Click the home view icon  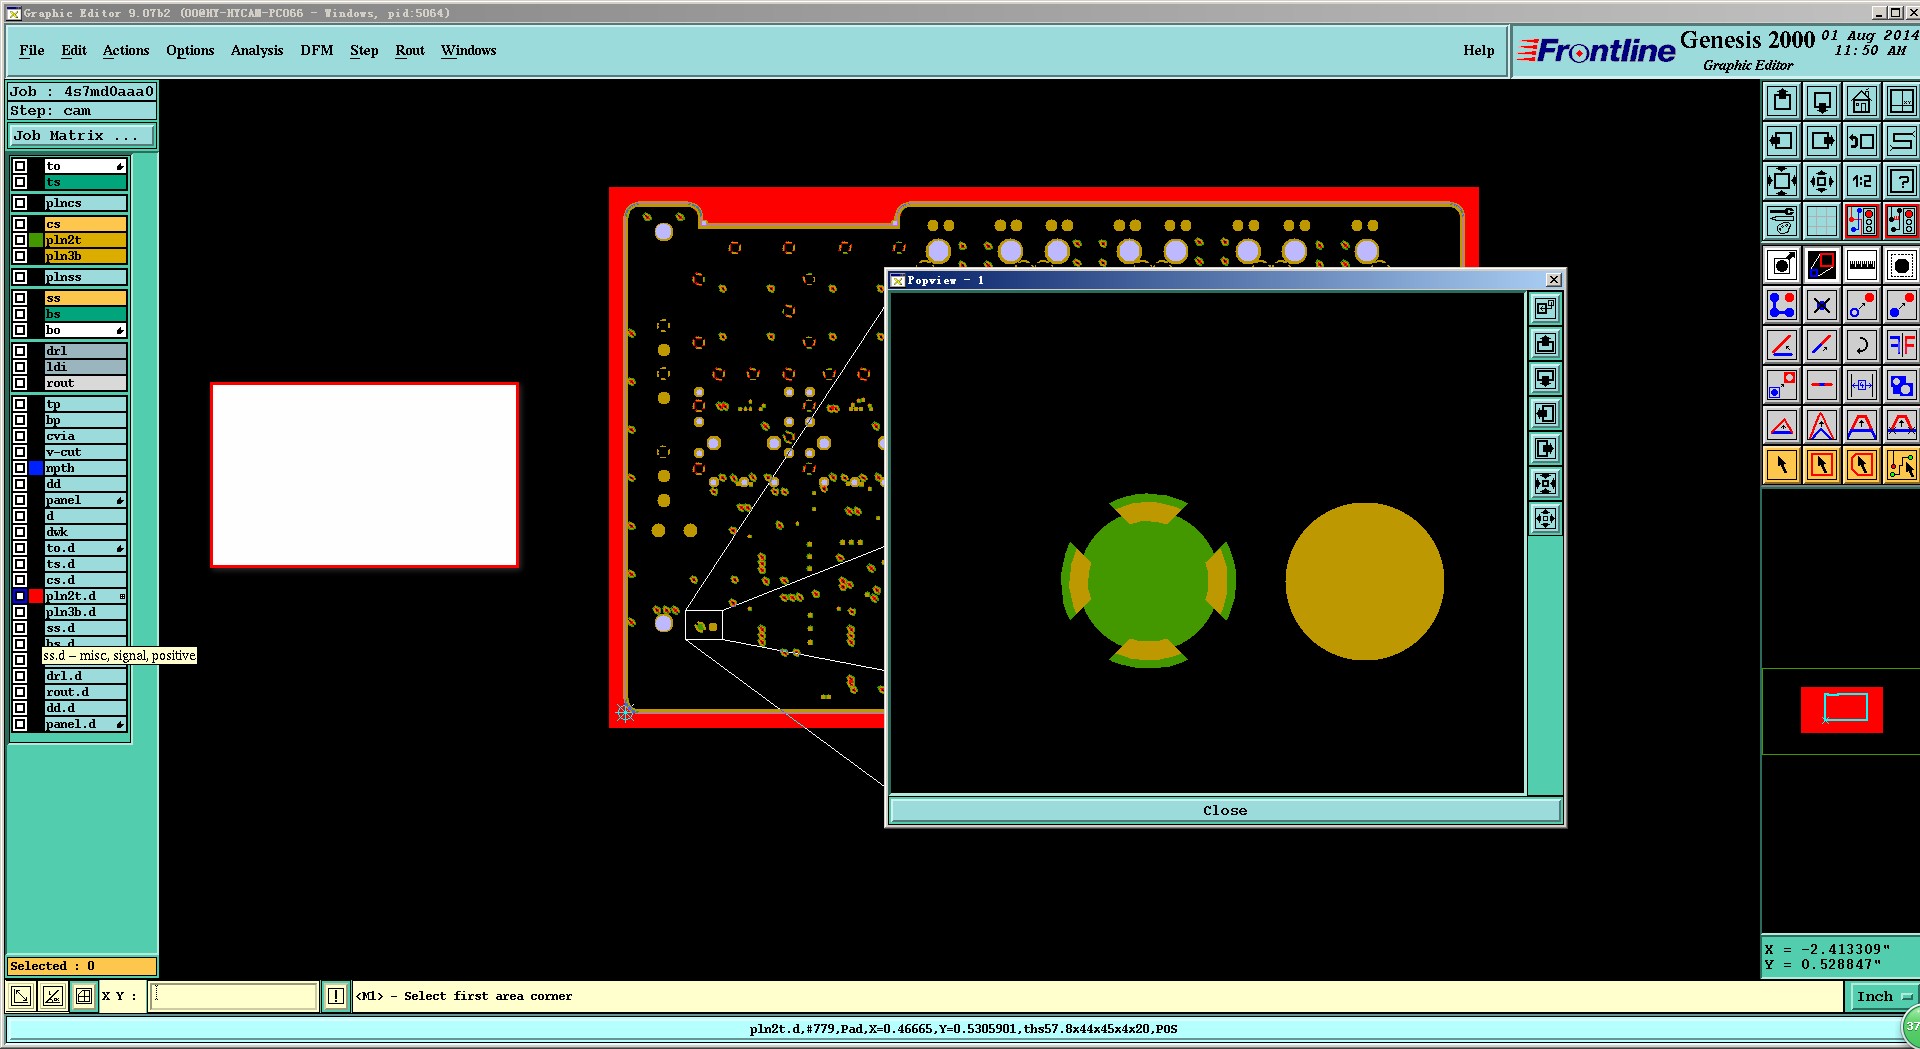(1862, 101)
